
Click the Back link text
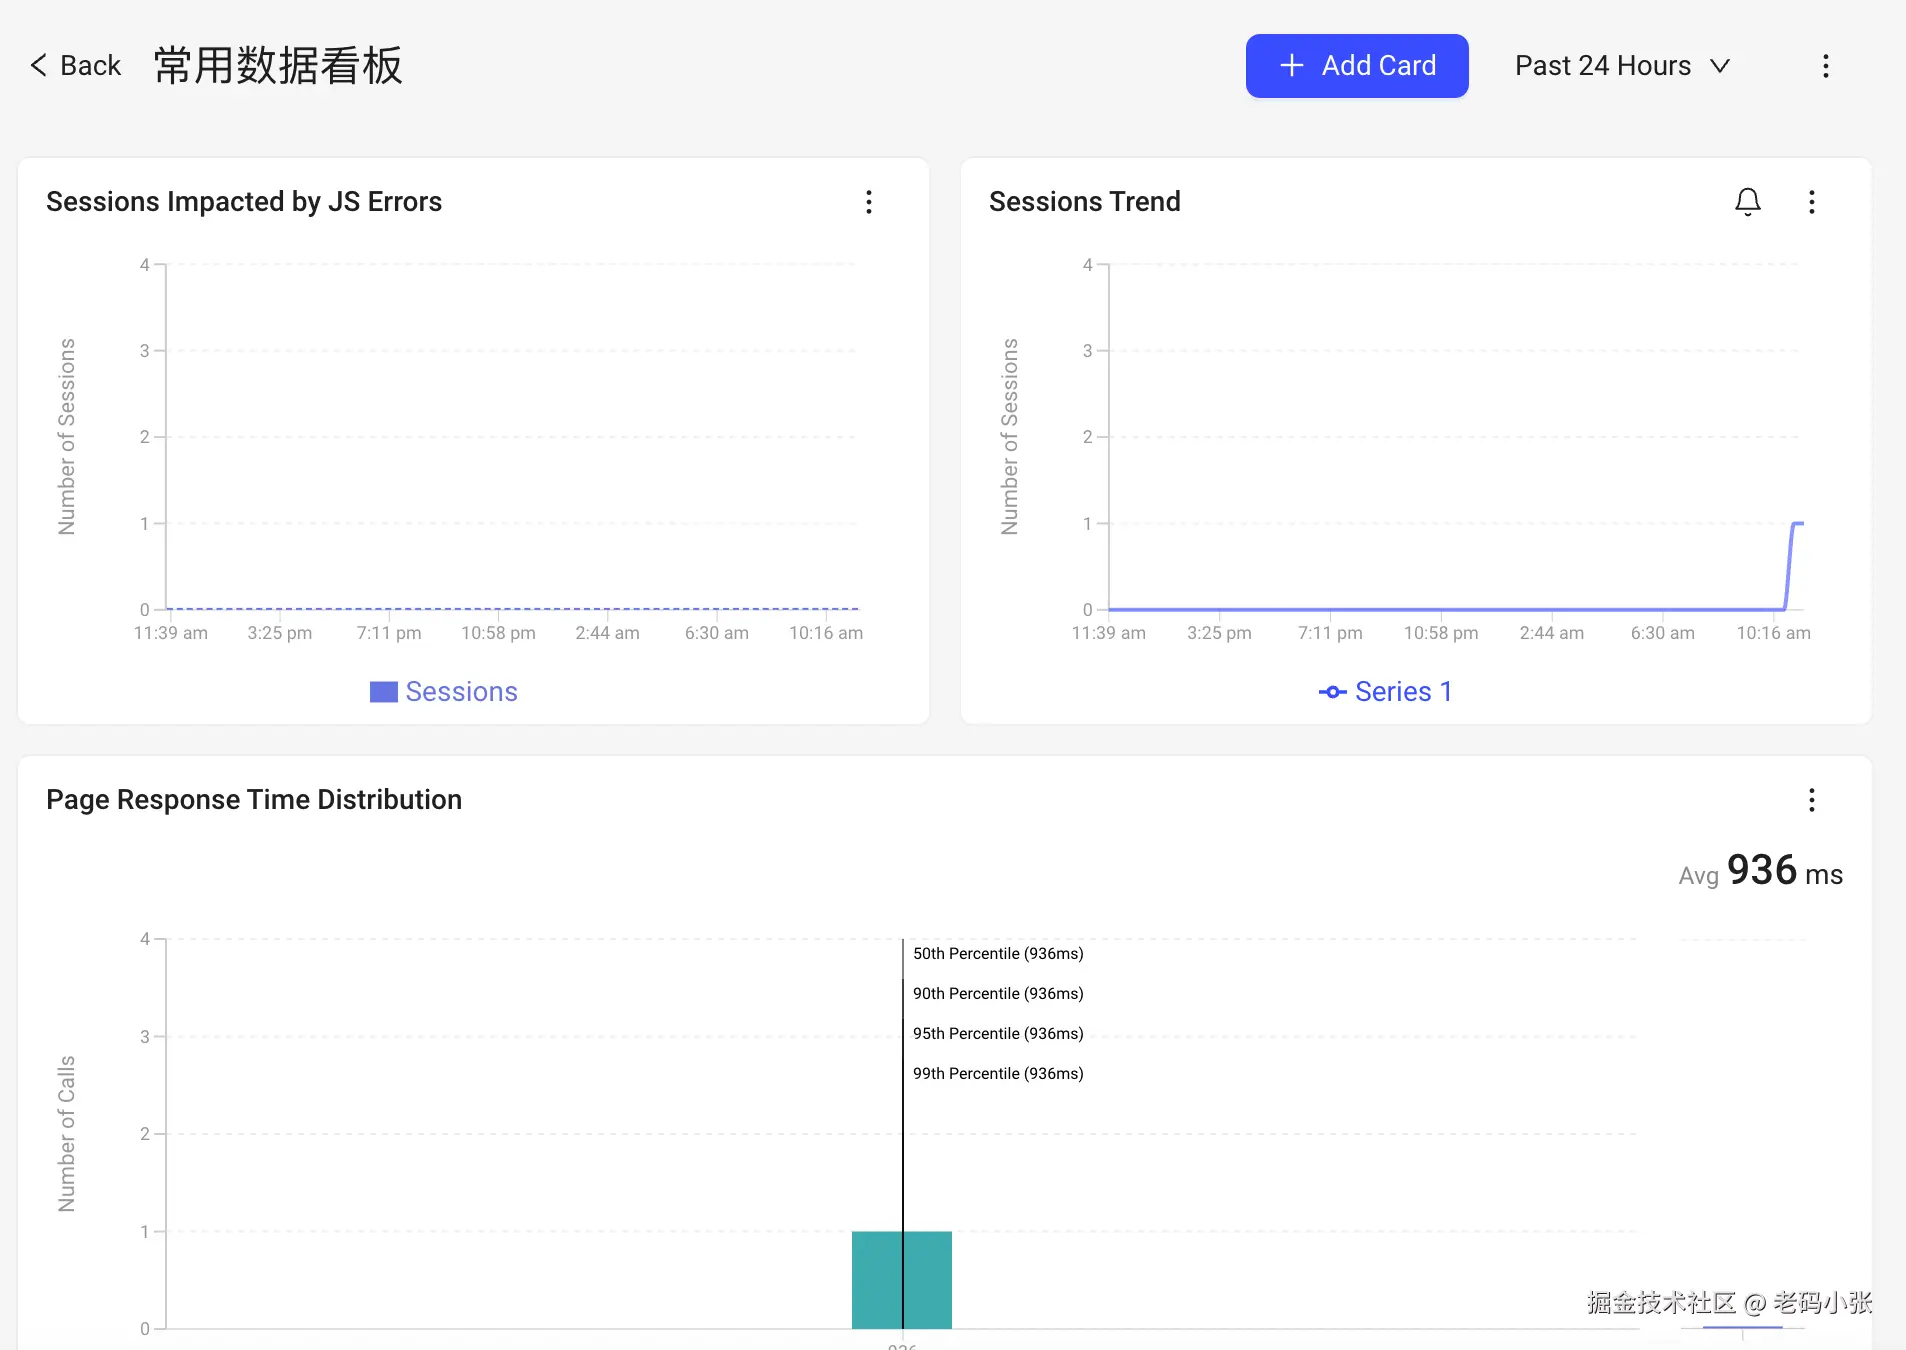[x=90, y=66]
